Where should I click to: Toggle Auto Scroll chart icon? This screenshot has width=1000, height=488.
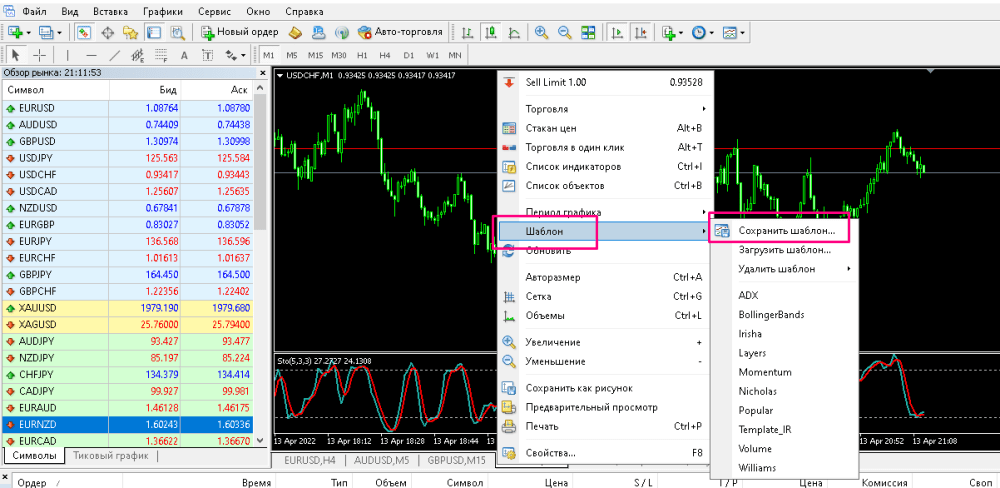(617, 32)
